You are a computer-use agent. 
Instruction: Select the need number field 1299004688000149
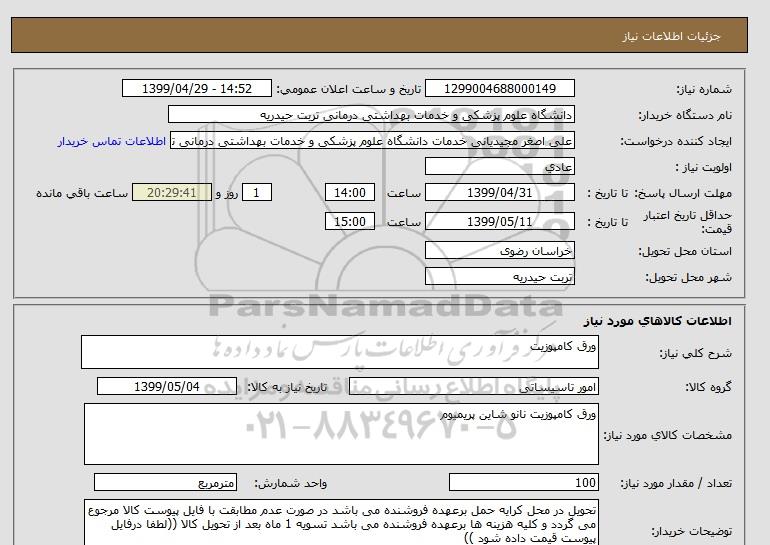tap(499, 88)
